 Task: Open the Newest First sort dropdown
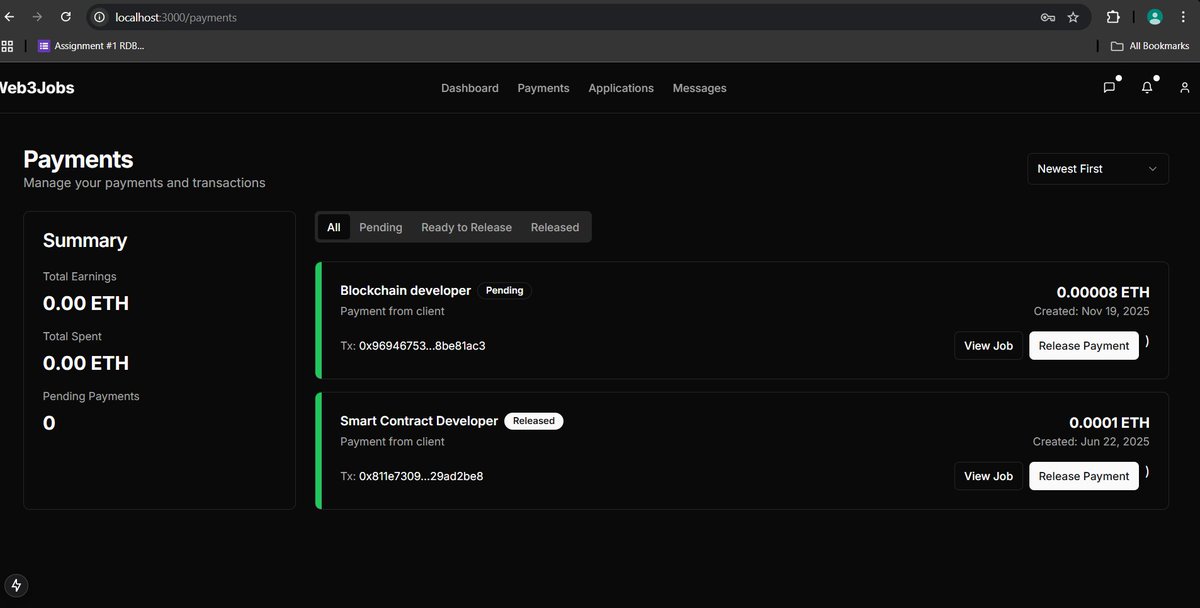(1097, 168)
